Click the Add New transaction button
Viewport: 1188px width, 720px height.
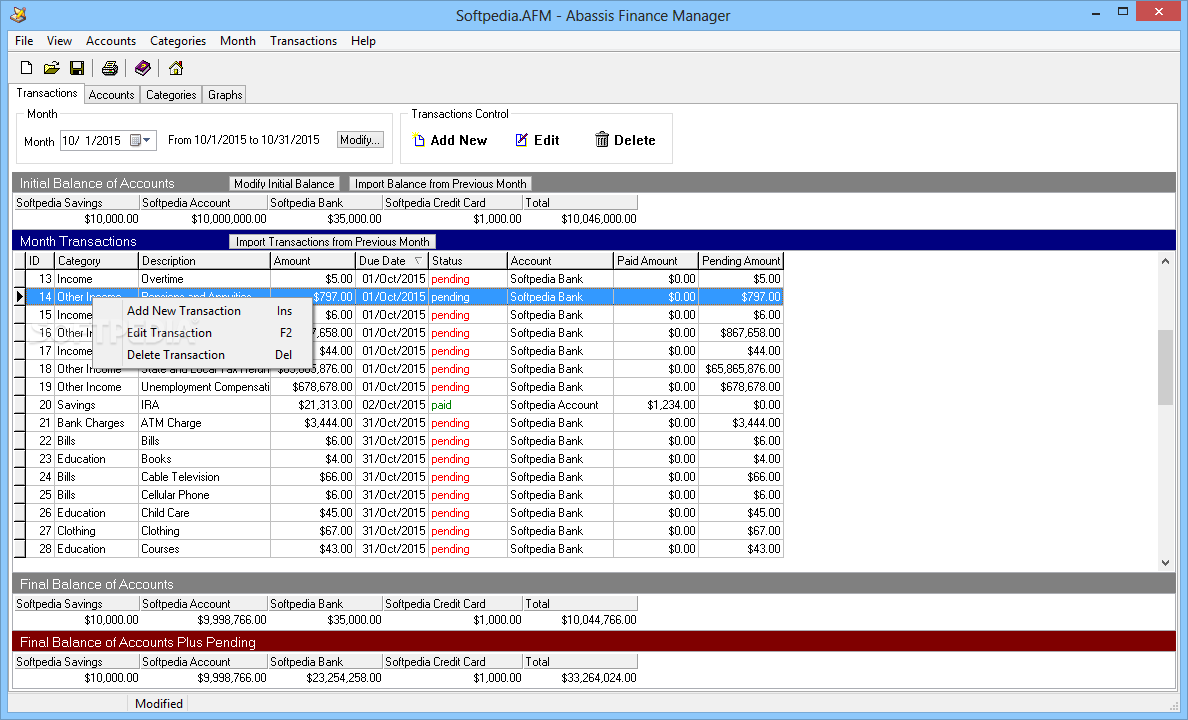(450, 140)
